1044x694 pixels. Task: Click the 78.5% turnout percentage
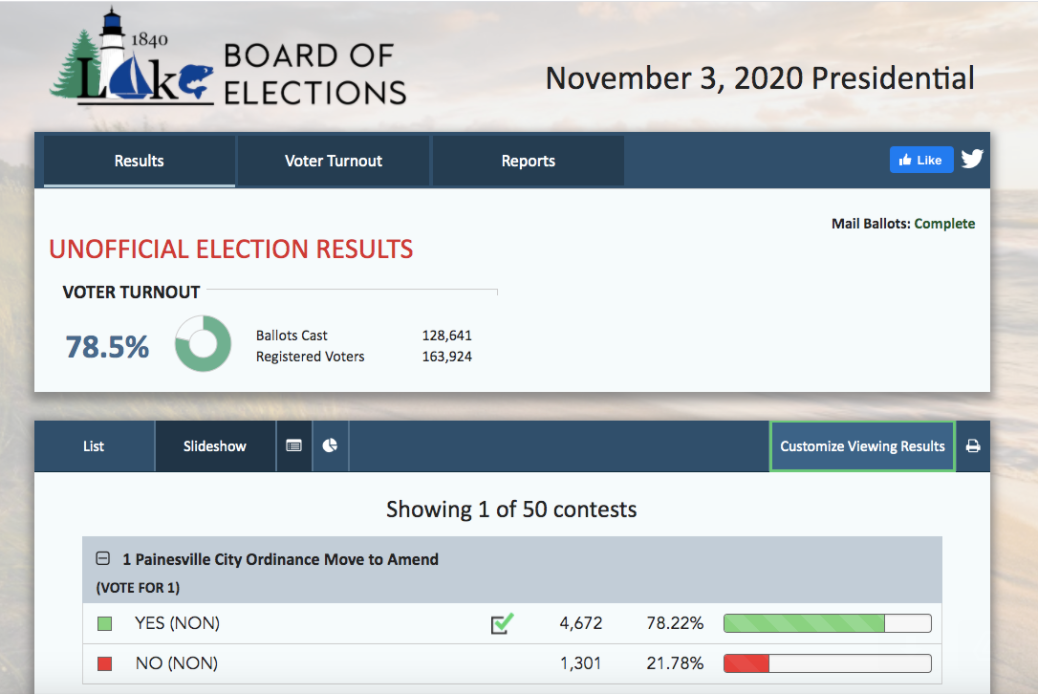click(x=107, y=347)
